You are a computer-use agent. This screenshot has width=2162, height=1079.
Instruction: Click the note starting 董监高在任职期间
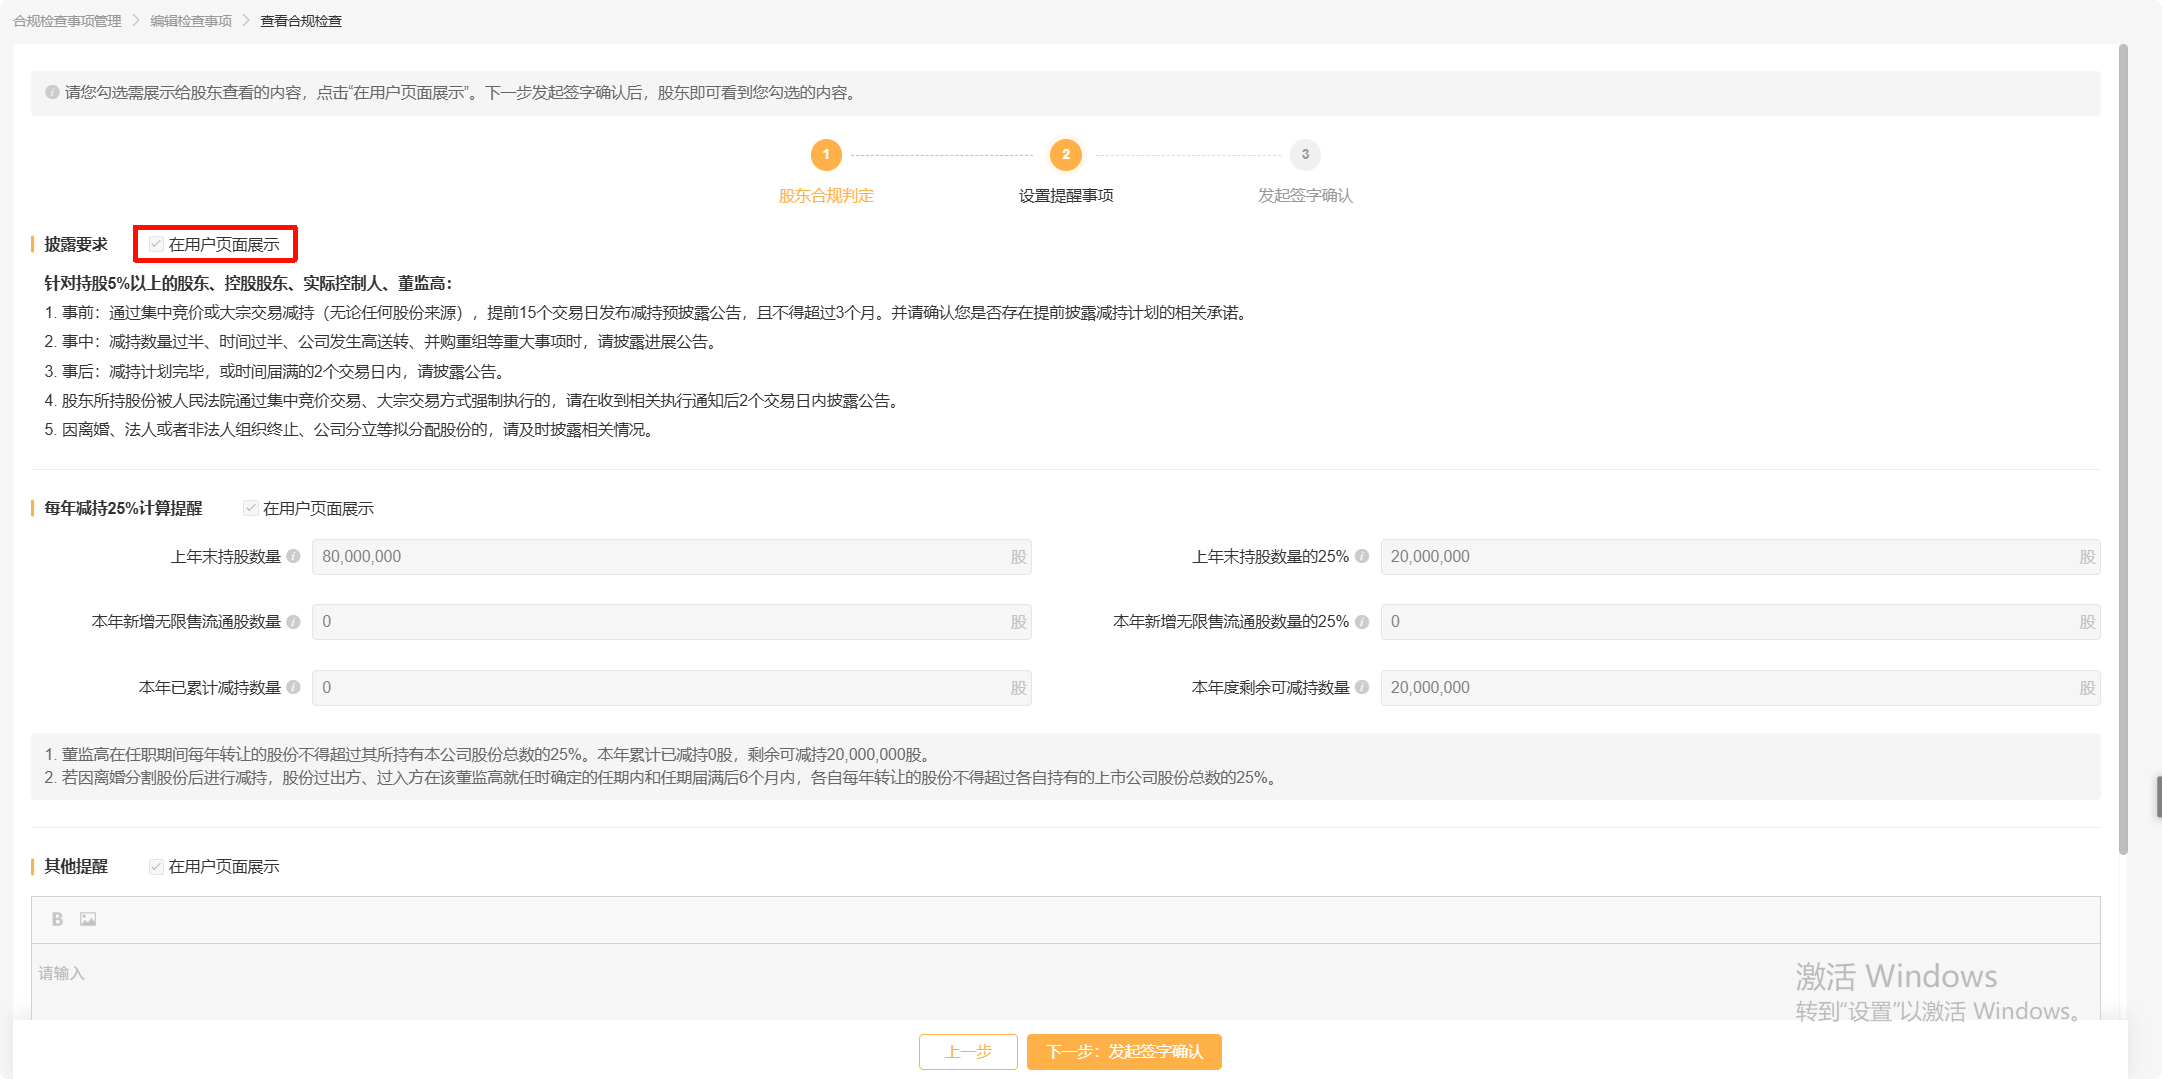(490, 755)
